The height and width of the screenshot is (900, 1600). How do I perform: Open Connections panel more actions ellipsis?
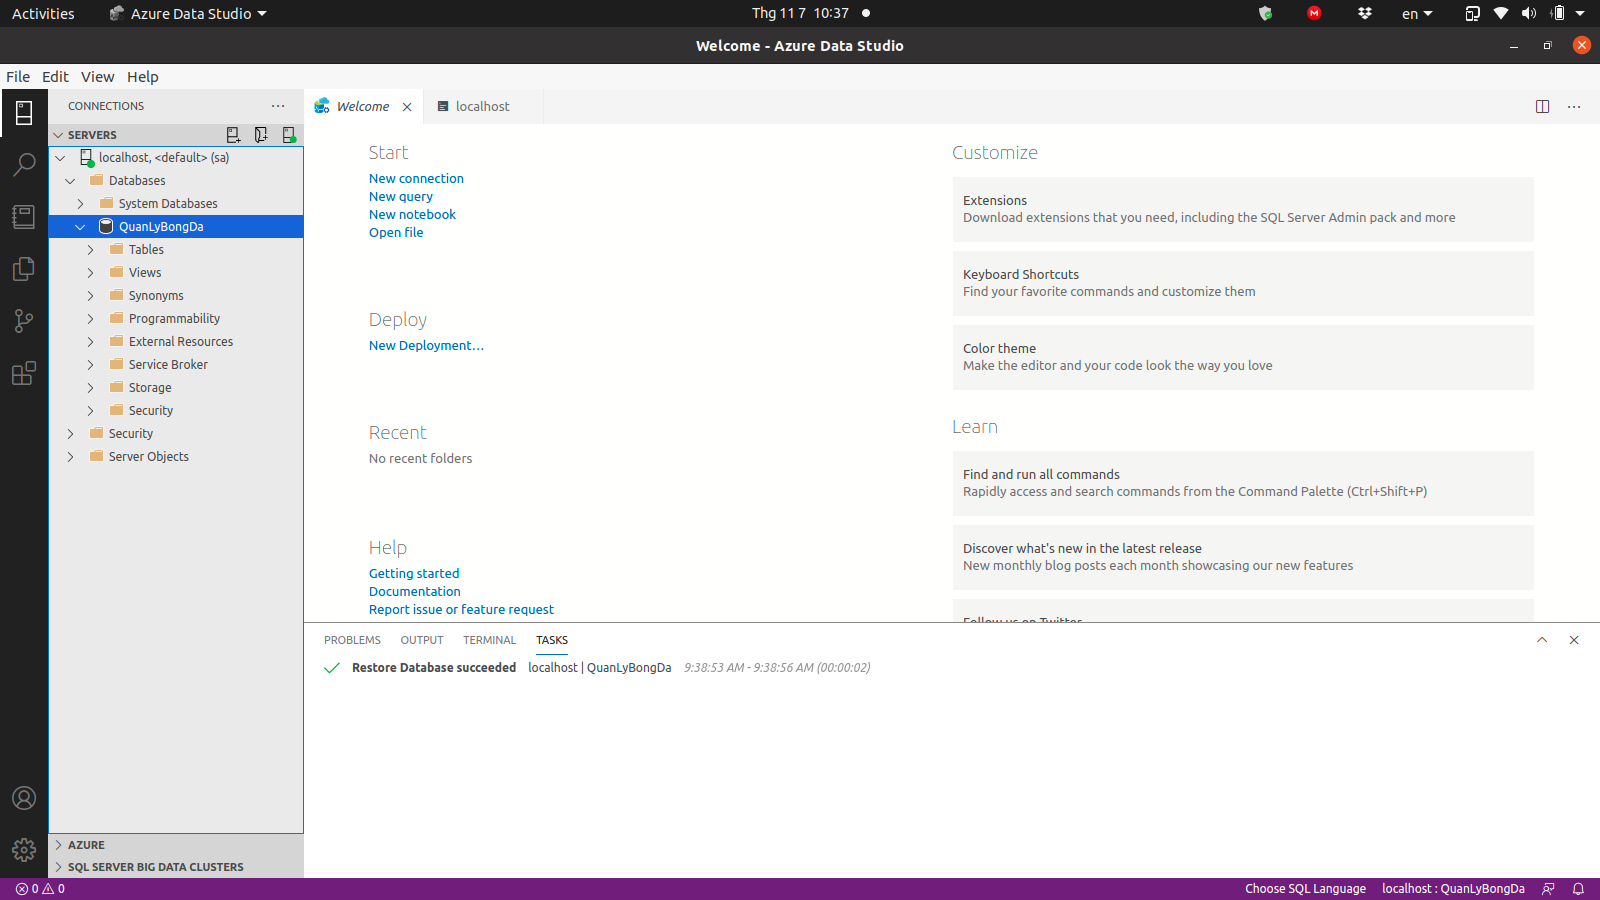click(x=278, y=106)
